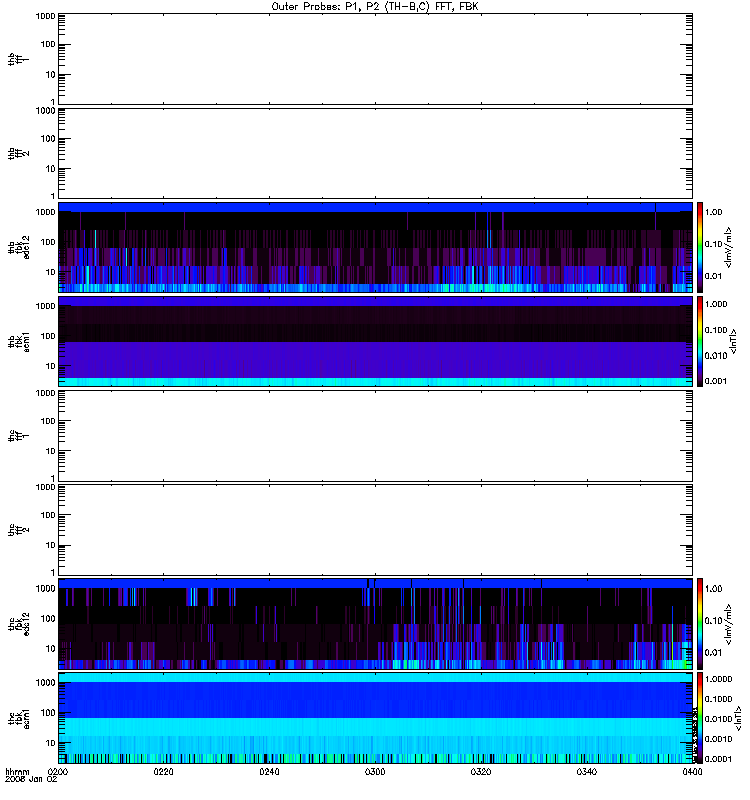Image resolution: width=750 pixels, height=800 pixels.
Task: Click the 10 y-axis label of thc fbk scm1 panel
Action: pos(51,743)
